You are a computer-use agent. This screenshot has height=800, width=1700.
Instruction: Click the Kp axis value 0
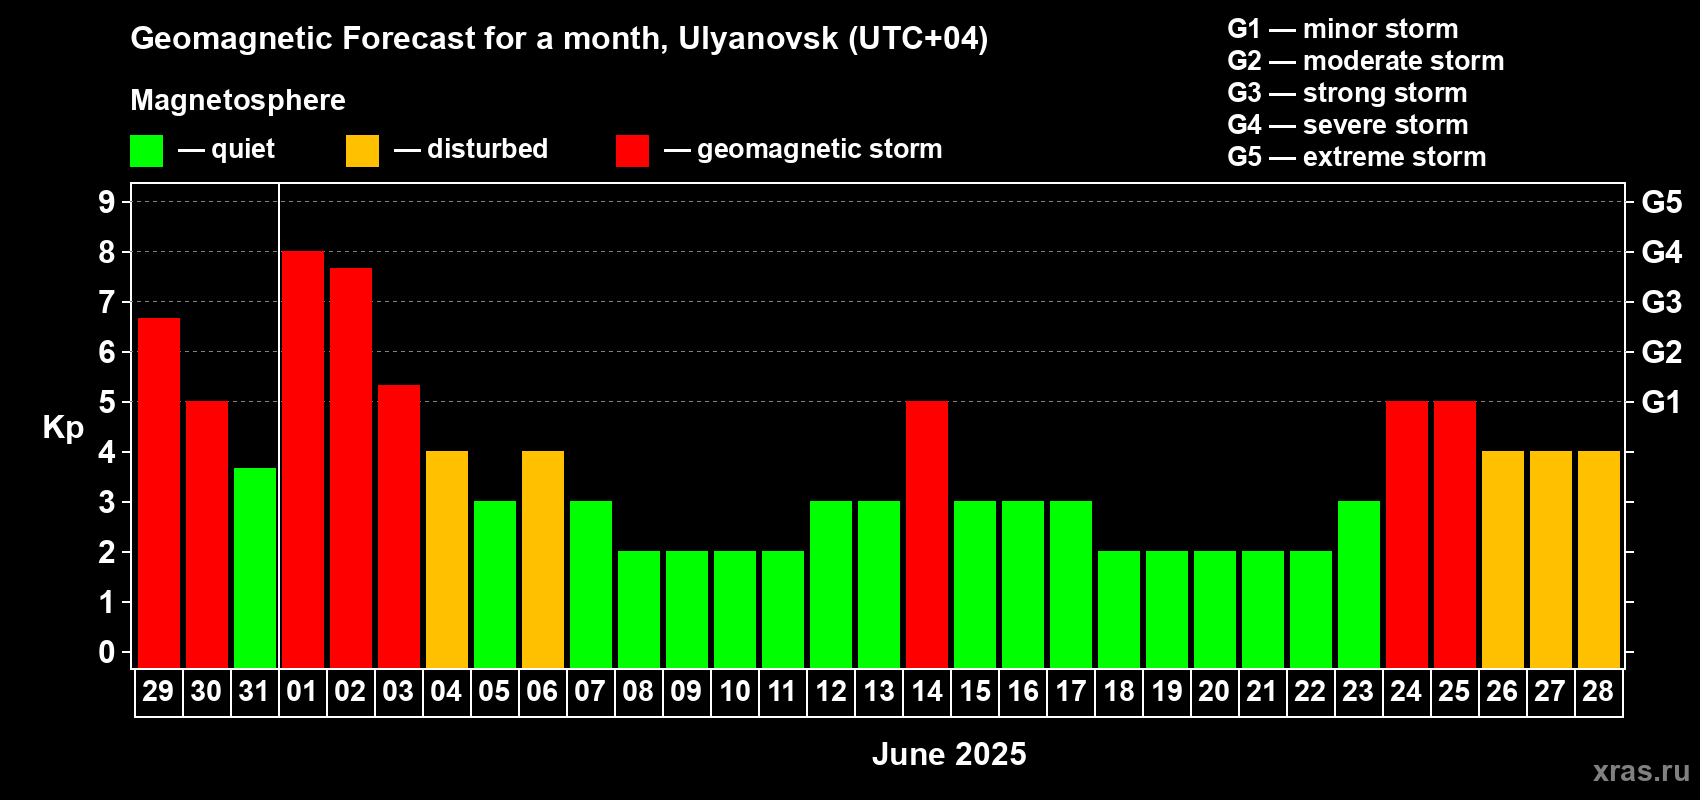[107, 652]
